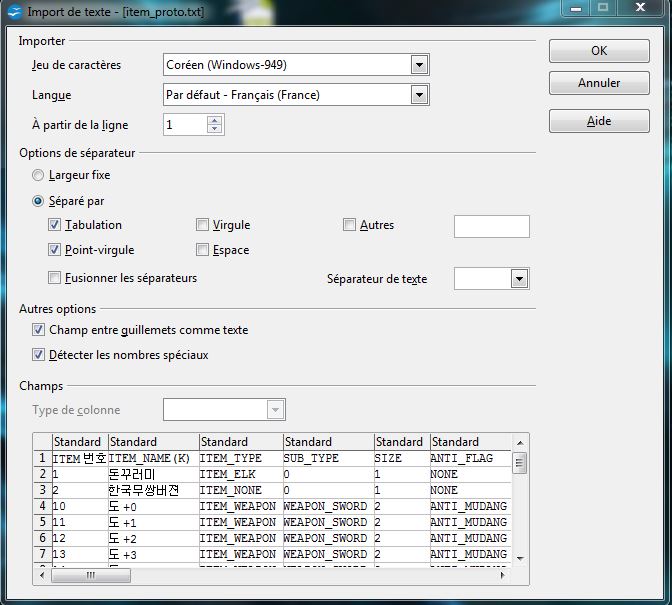Increase the starting line number stepper
672x605 pixels.
pos(214,120)
